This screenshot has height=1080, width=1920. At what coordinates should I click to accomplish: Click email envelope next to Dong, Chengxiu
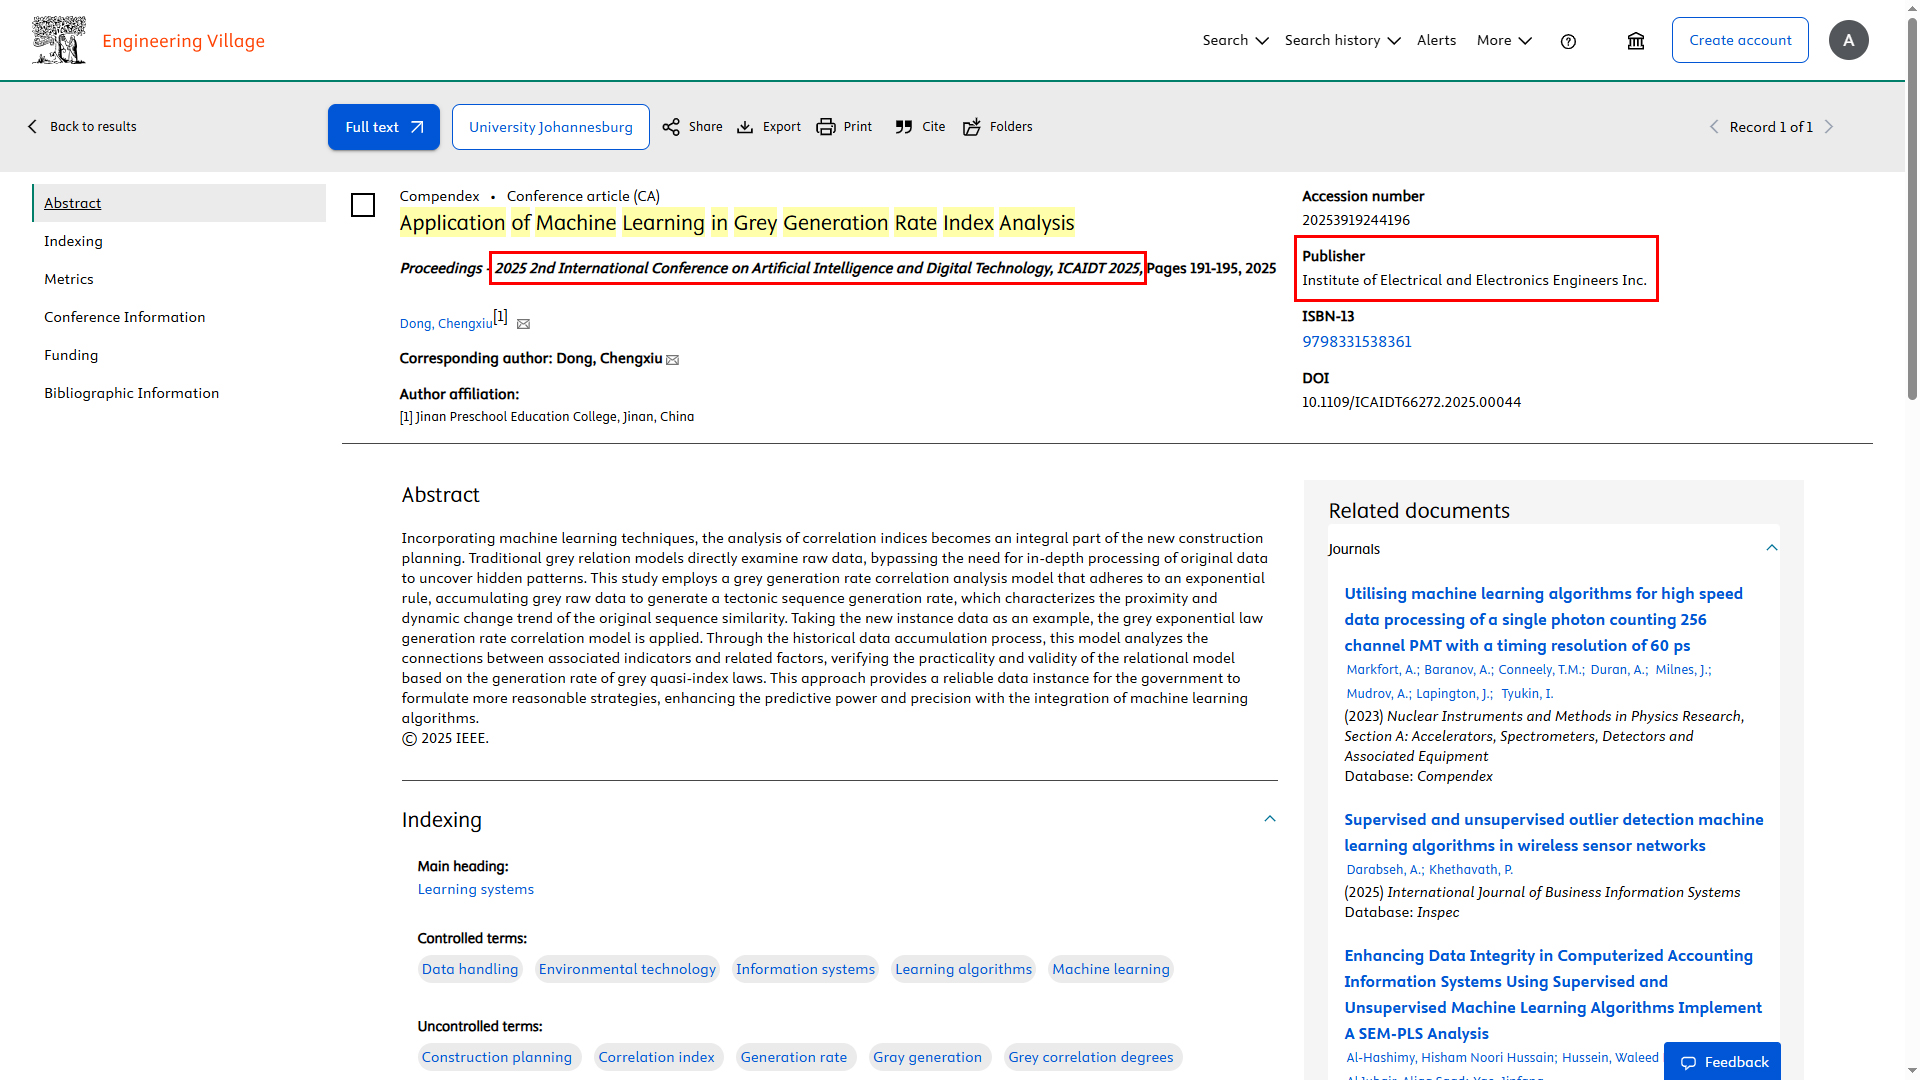click(523, 324)
